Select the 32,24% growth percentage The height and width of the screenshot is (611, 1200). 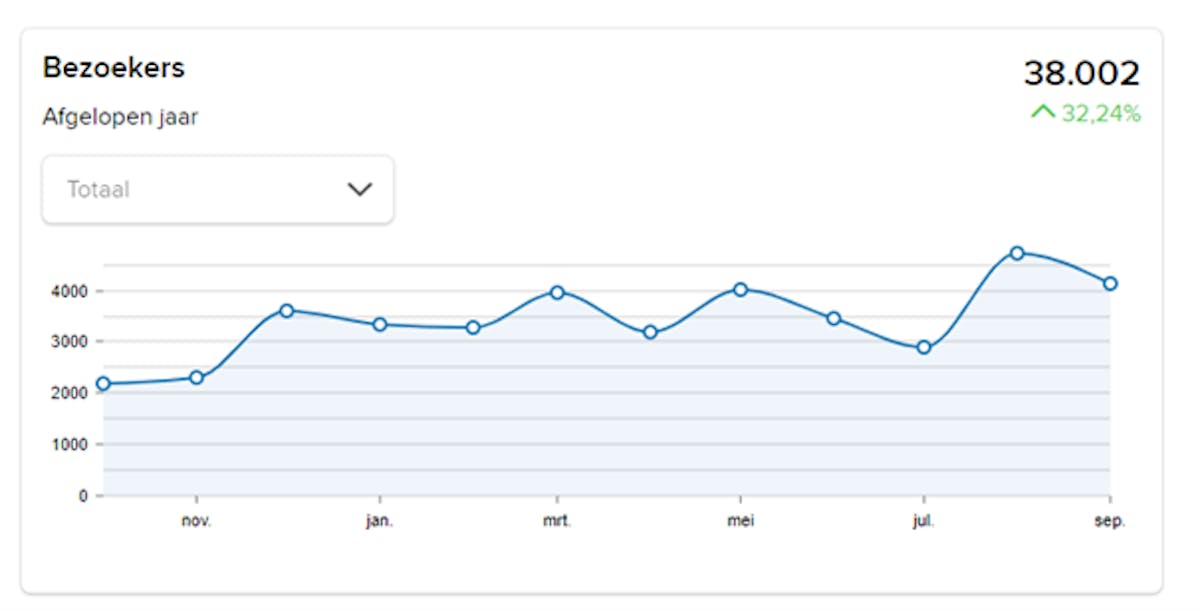(1100, 113)
